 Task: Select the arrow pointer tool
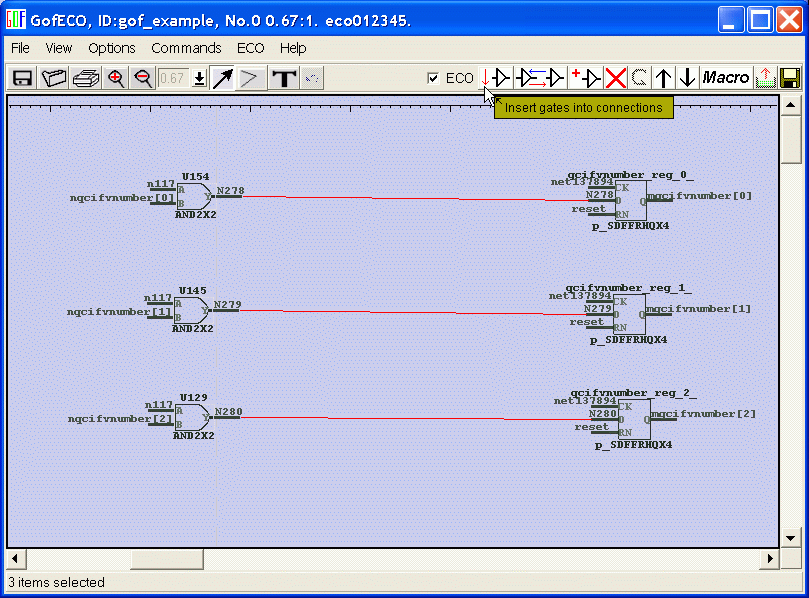tap(222, 78)
